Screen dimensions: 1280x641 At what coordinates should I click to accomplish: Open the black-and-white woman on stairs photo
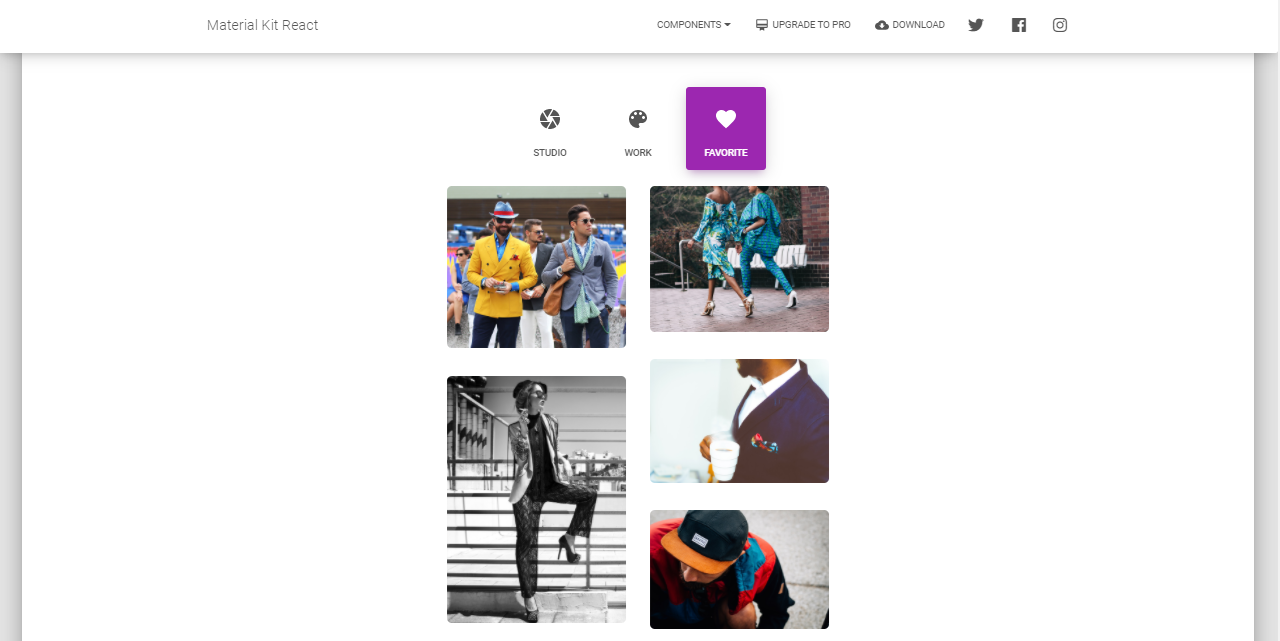coord(536,499)
